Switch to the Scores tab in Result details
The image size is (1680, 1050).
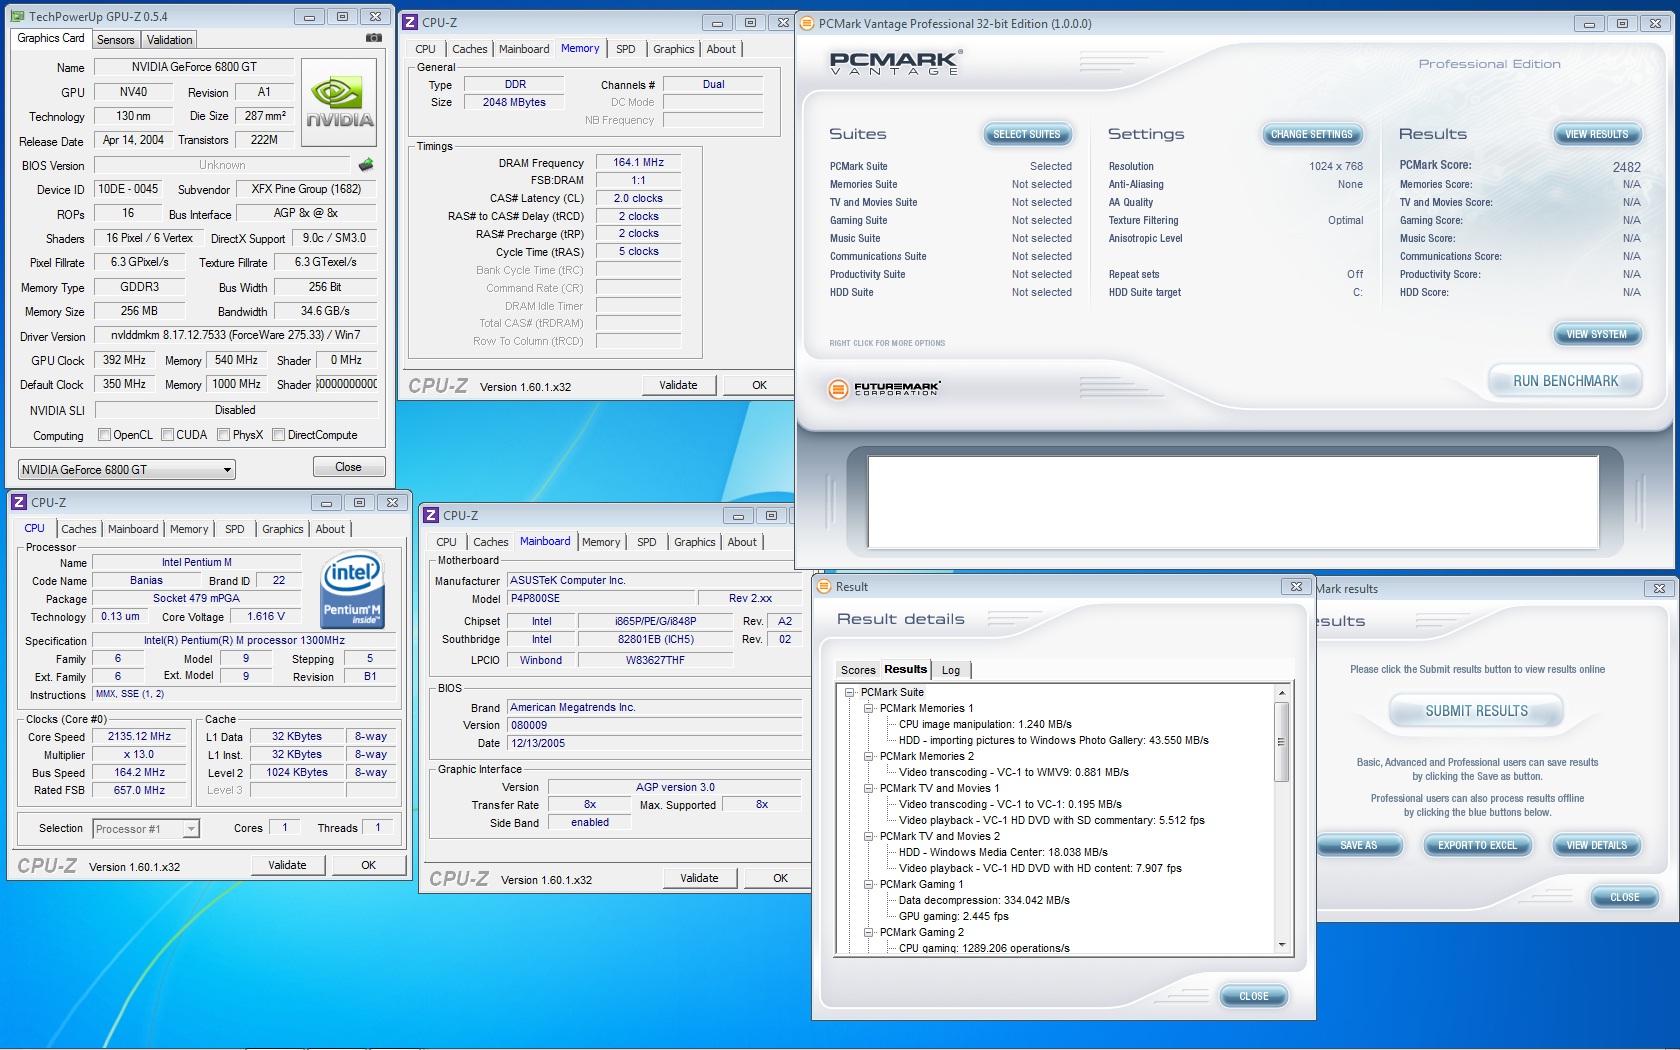(857, 670)
